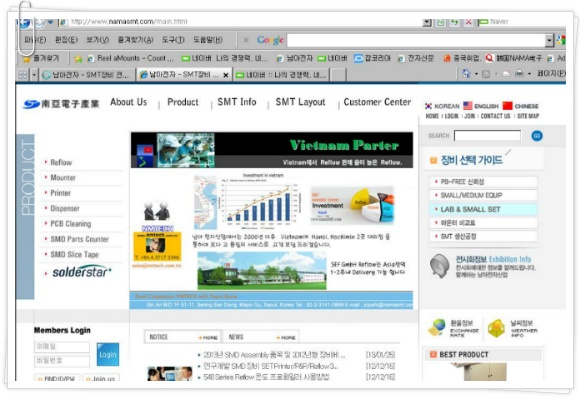Click the site search input field
The image size is (580, 399).
tap(488, 136)
